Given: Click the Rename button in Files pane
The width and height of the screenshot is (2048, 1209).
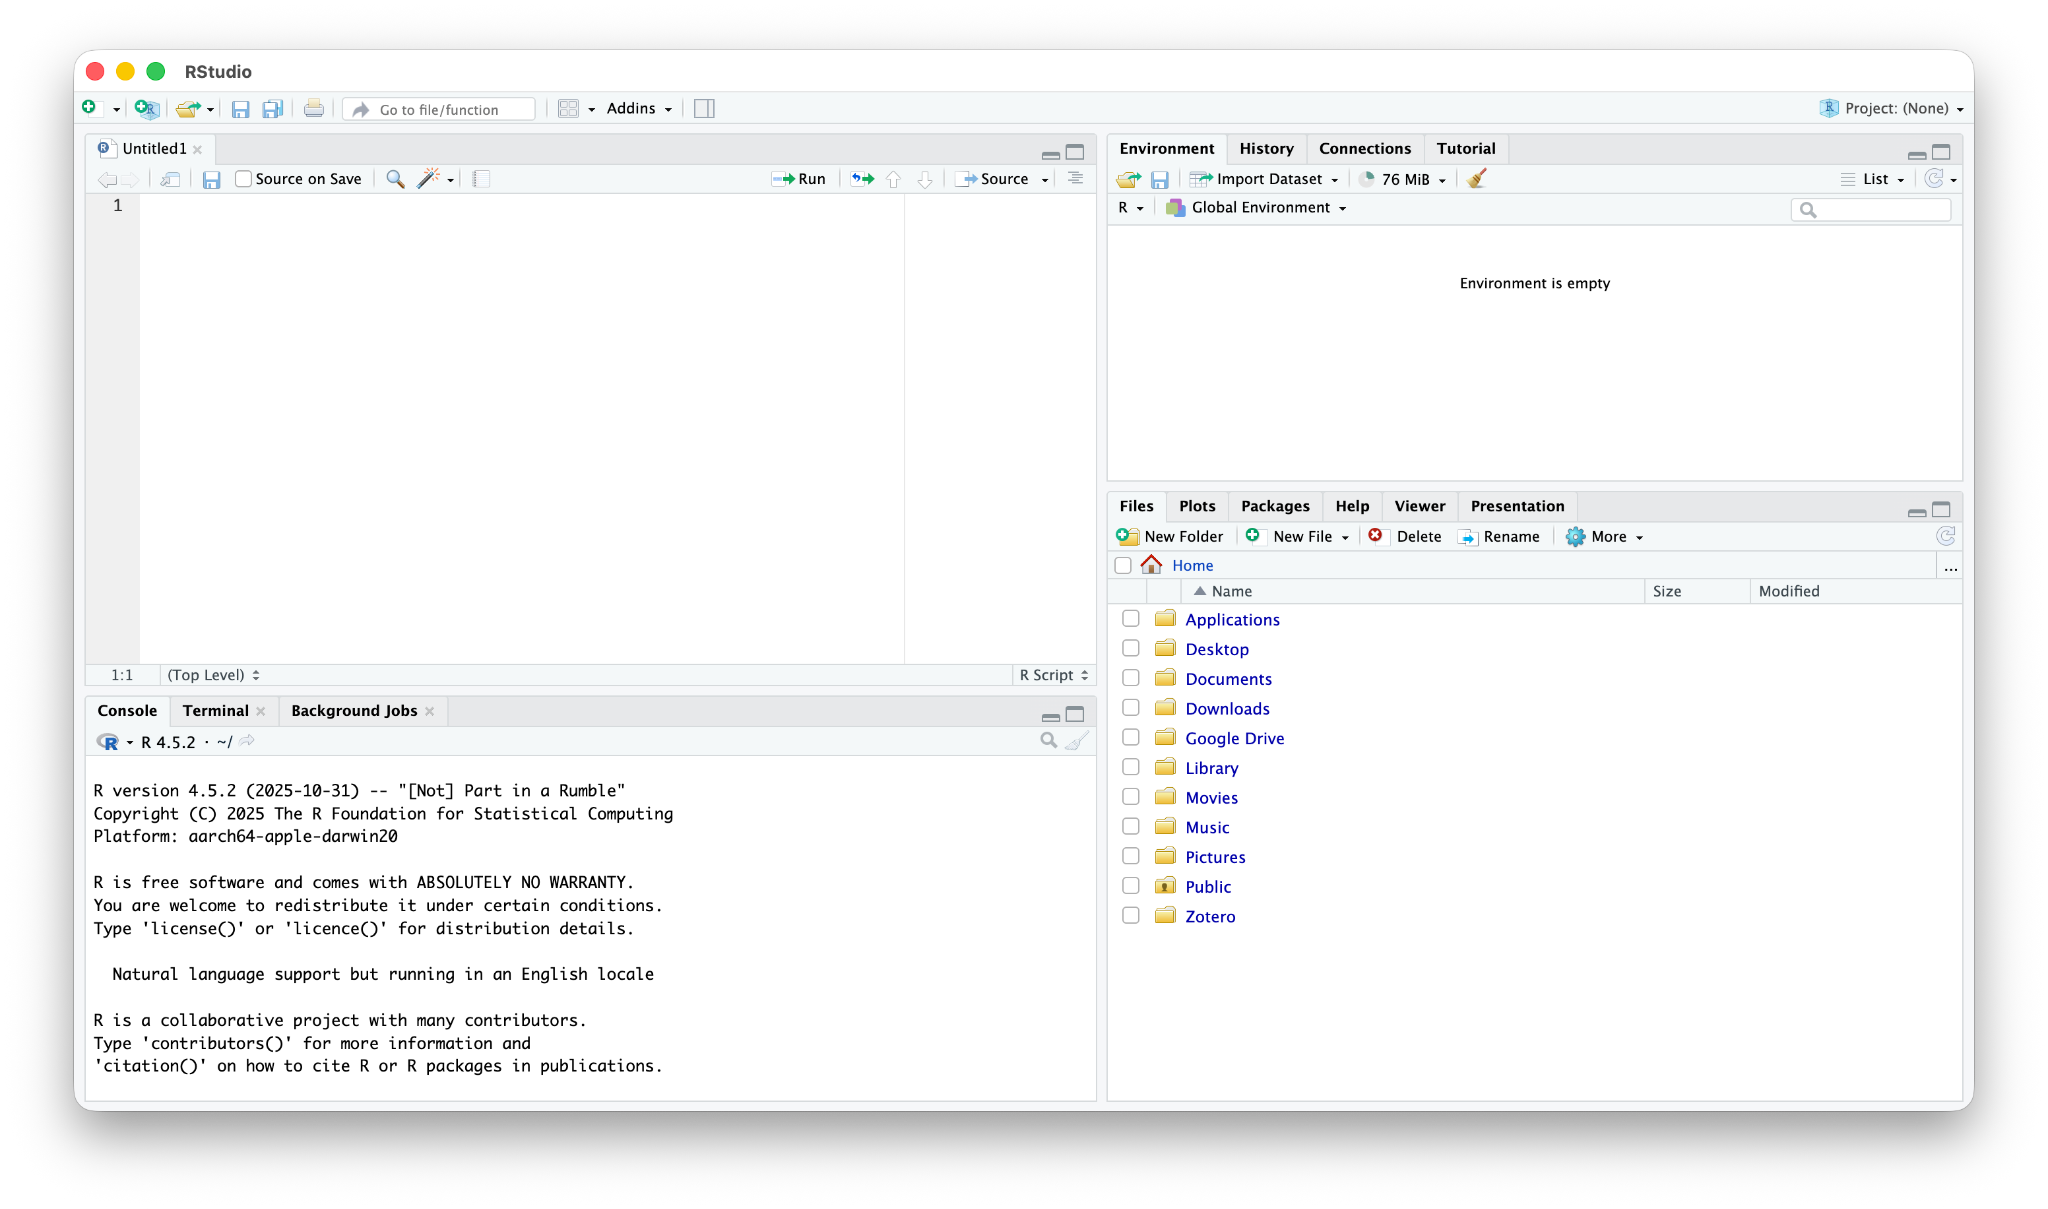Looking at the screenshot, I should [x=1499, y=536].
